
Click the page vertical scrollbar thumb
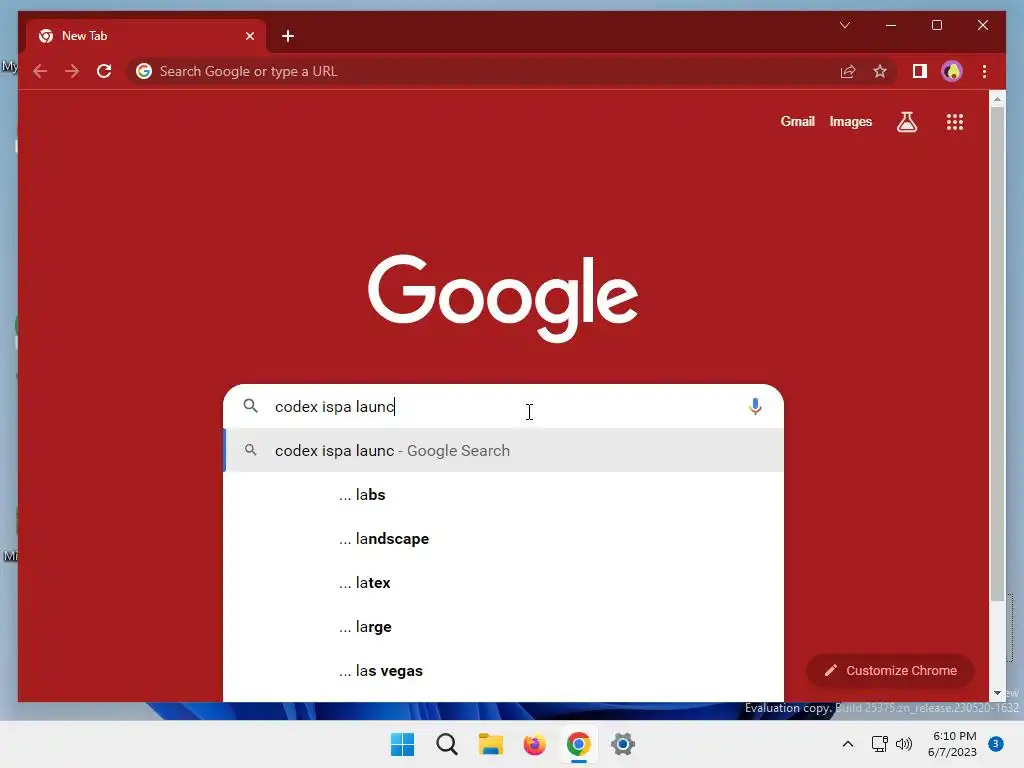point(997,354)
